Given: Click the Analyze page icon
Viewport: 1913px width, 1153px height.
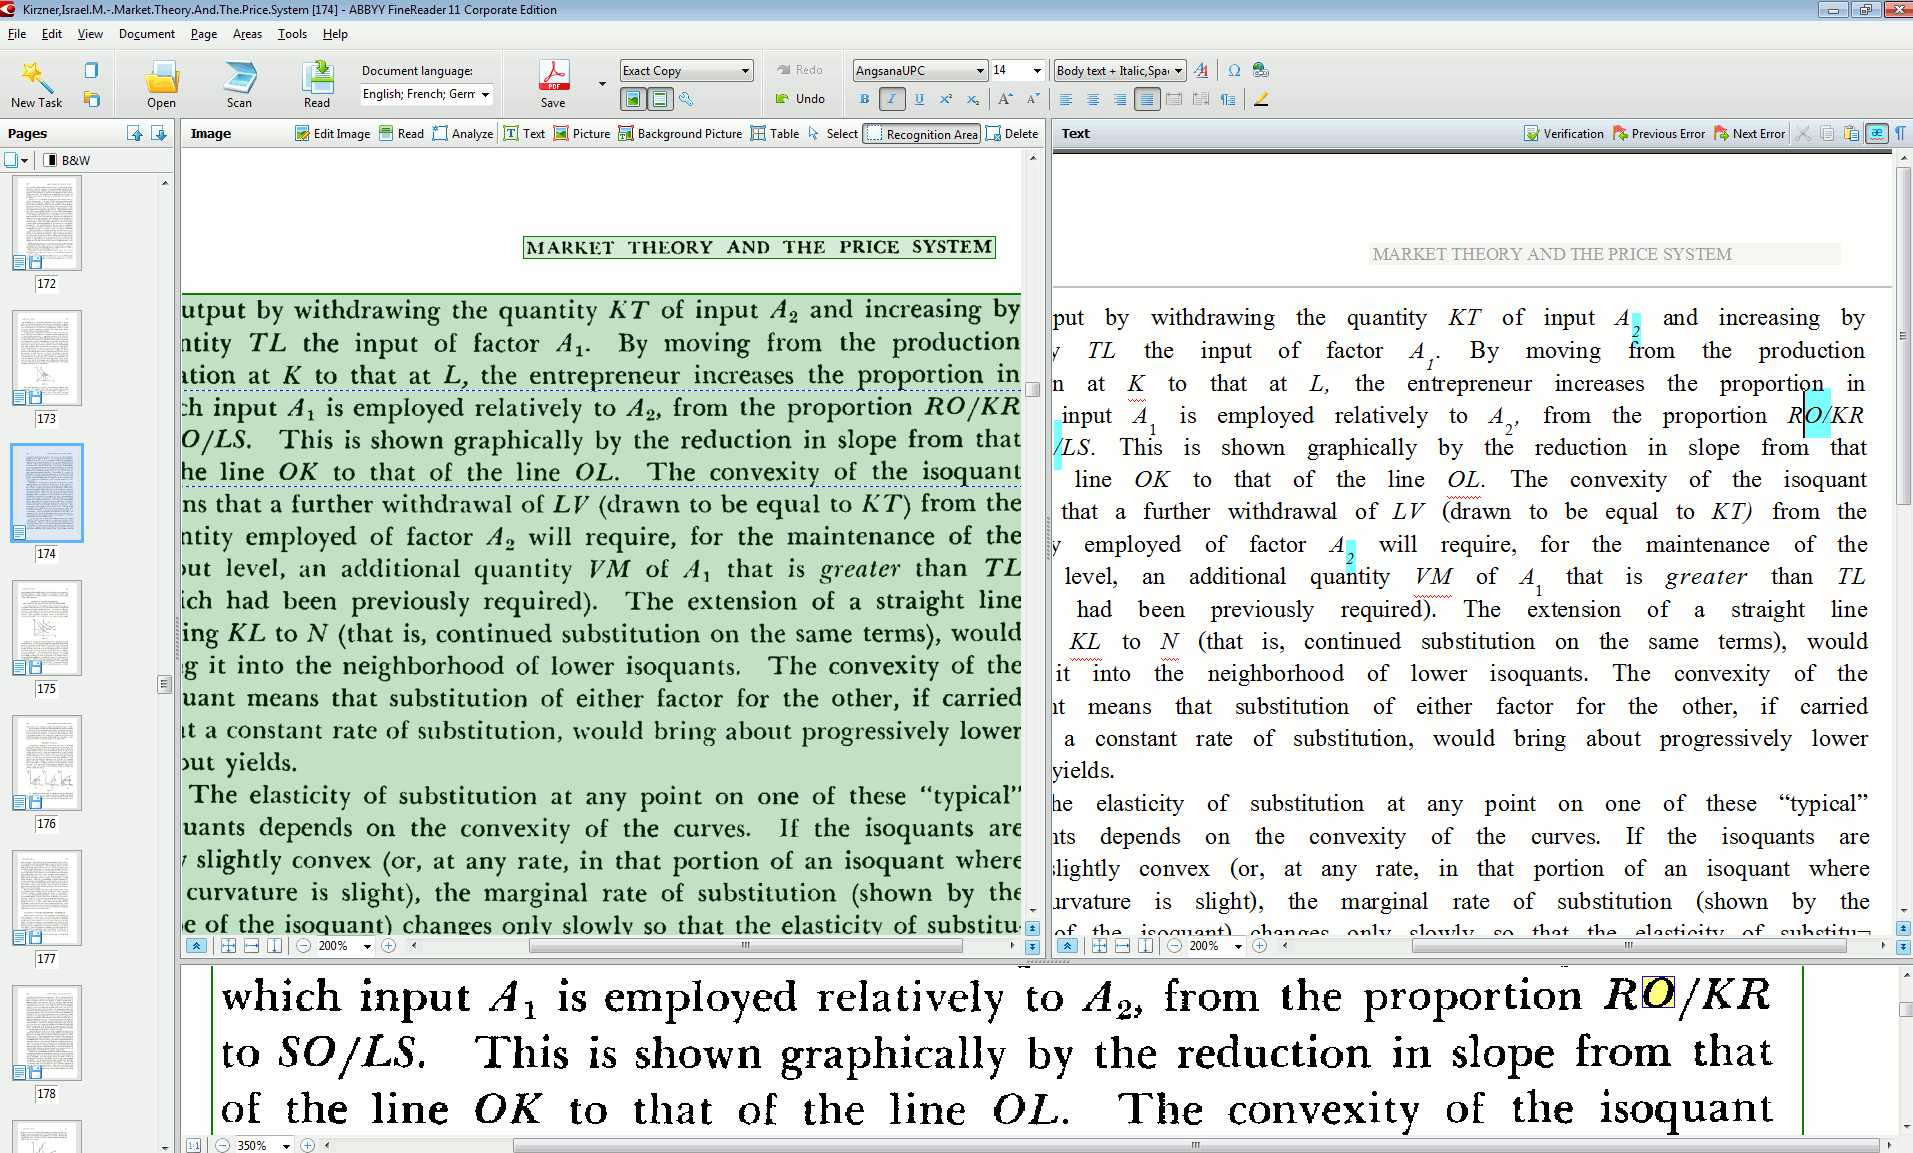Looking at the screenshot, I should (463, 134).
